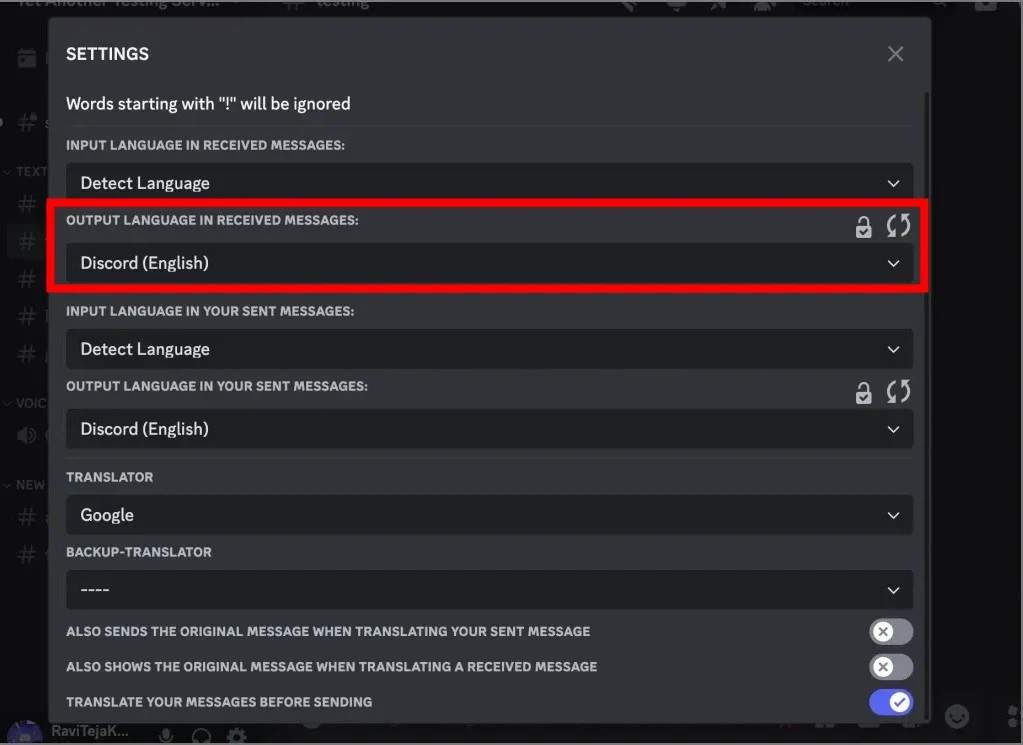Click lock icon for sent messages output

(863, 393)
